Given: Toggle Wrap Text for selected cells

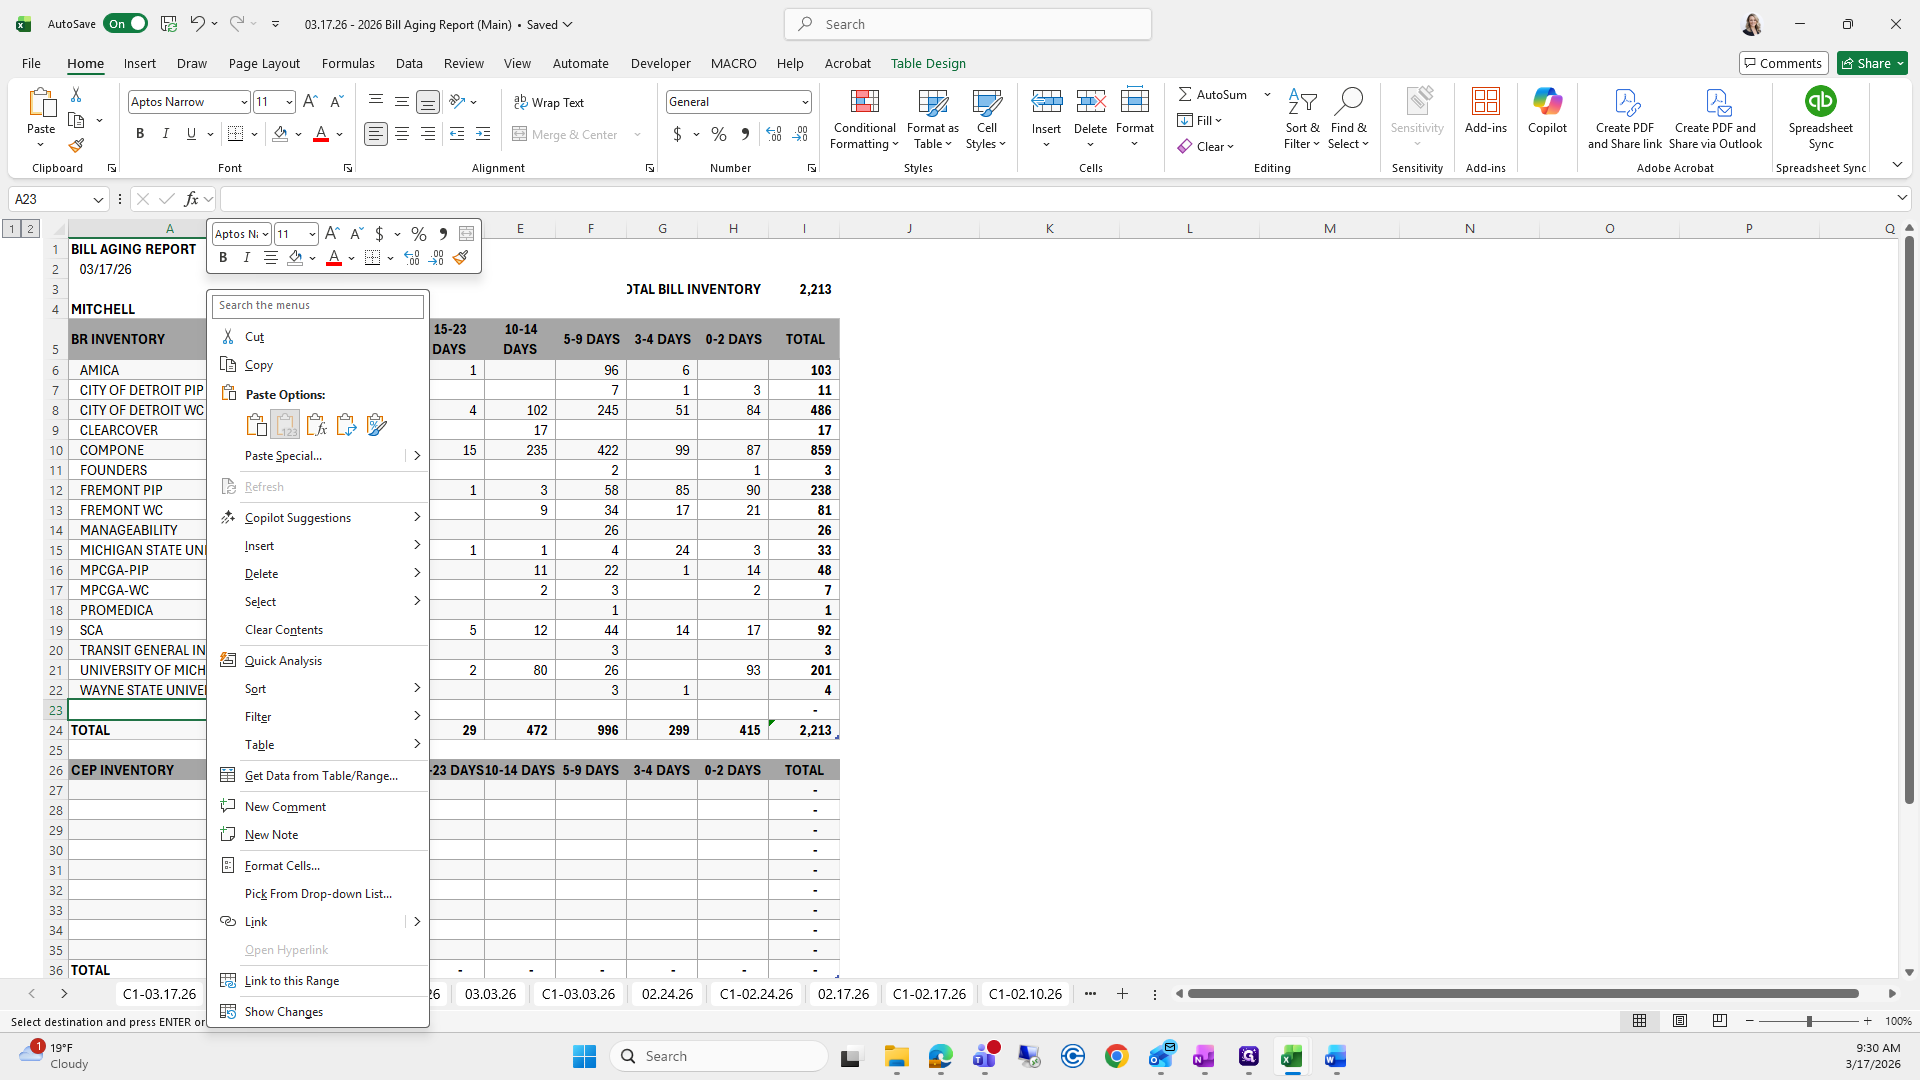Looking at the screenshot, I should pos(549,102).
